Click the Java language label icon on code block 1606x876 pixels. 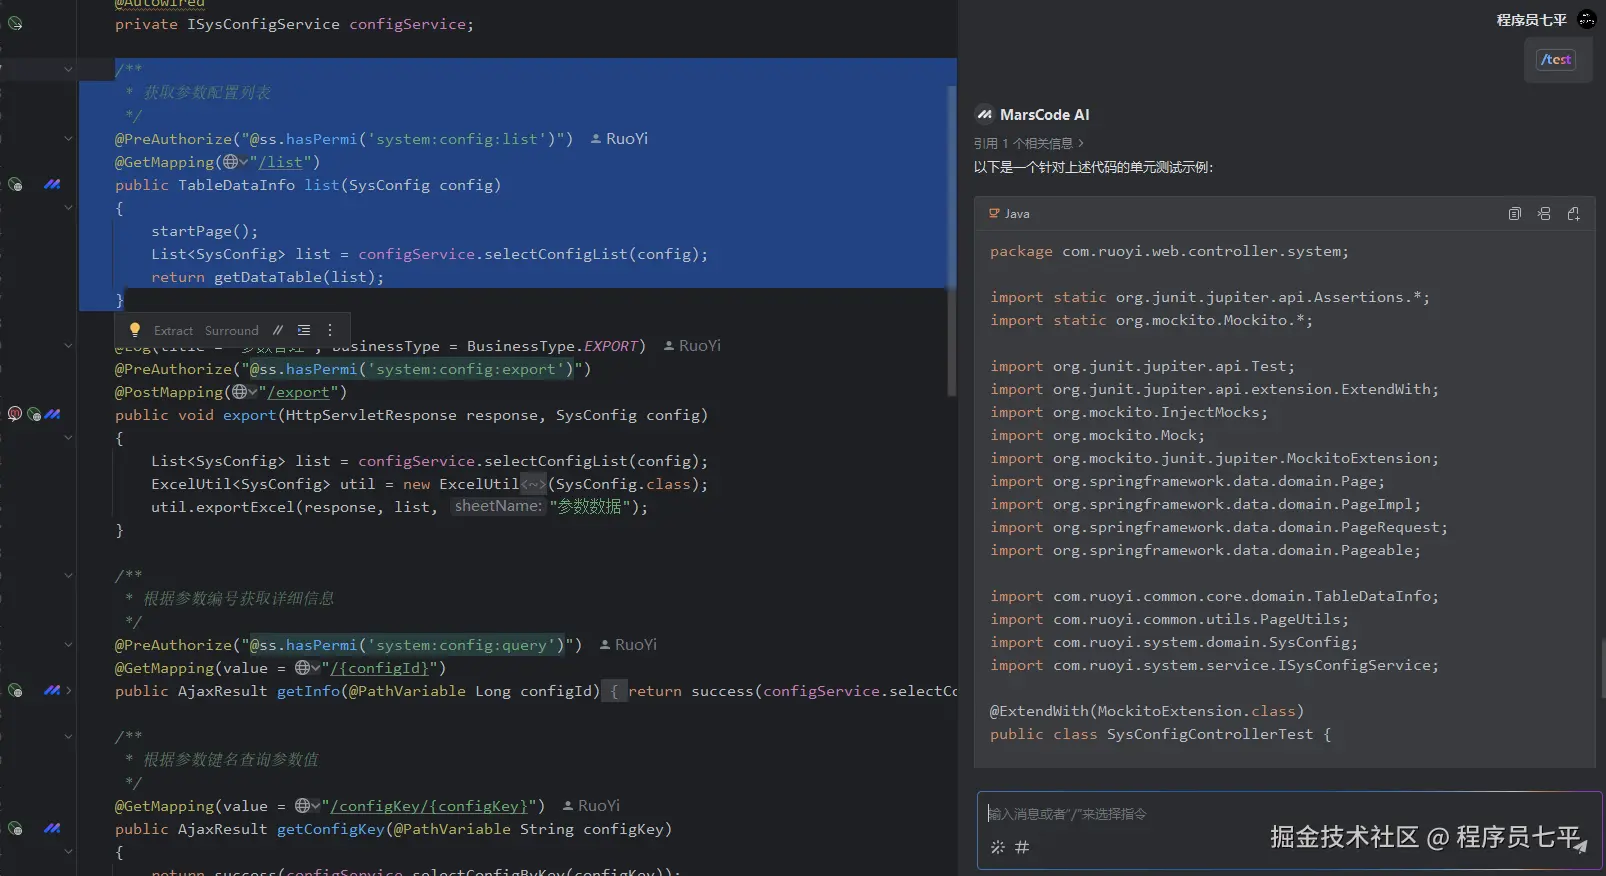pyautogui.click(x=994, y=214)
